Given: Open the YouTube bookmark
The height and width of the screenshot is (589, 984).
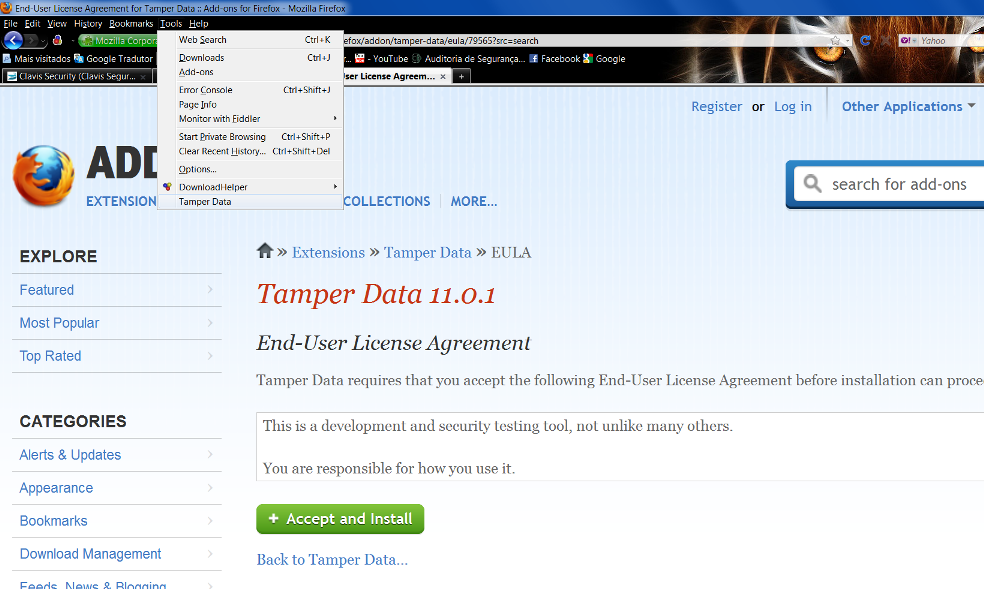Looking at the screenshot, I should click(382, 58).
